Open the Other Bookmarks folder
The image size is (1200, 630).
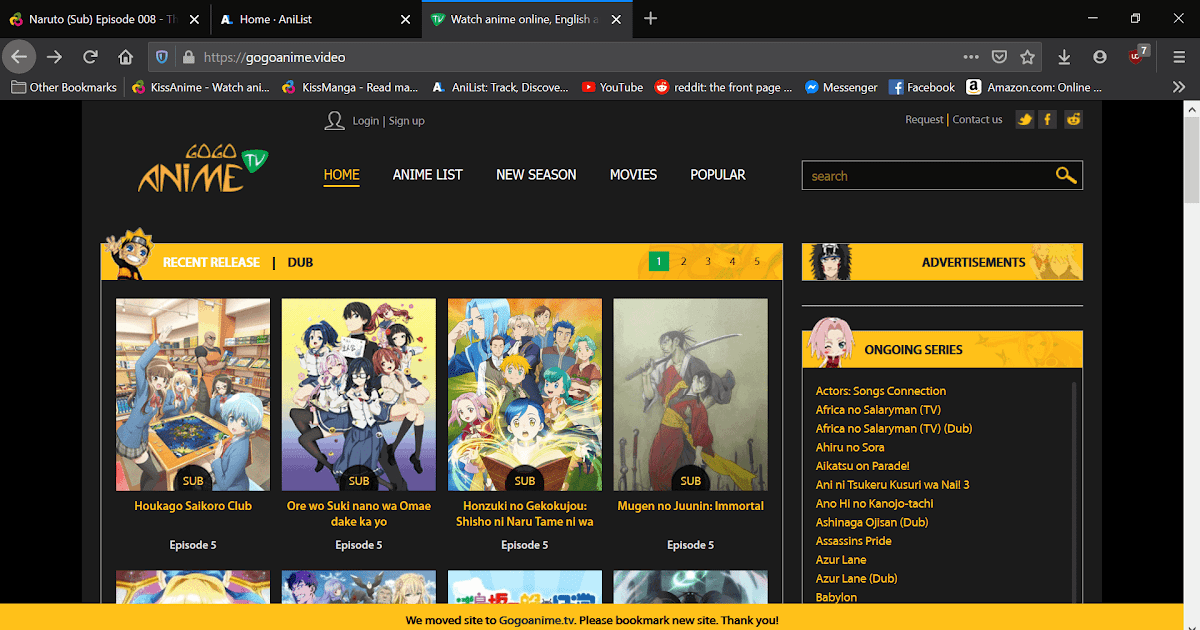coord(64,87)
